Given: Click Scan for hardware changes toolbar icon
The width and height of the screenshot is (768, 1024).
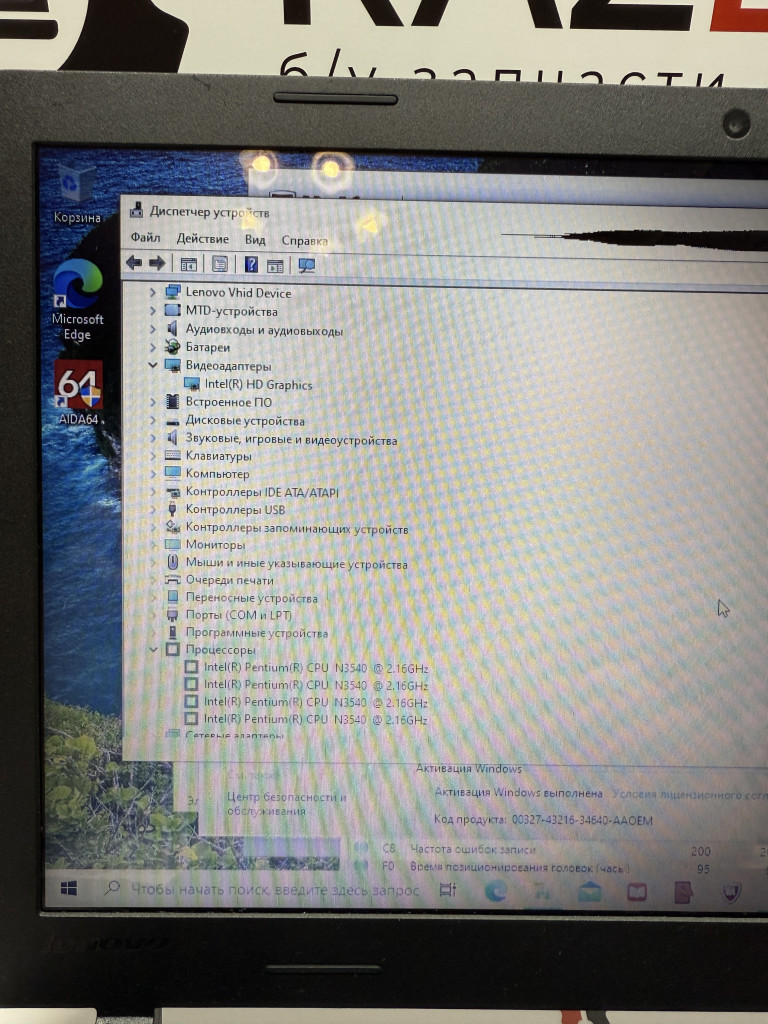Looking at the screenshot, I should (306, 265).
